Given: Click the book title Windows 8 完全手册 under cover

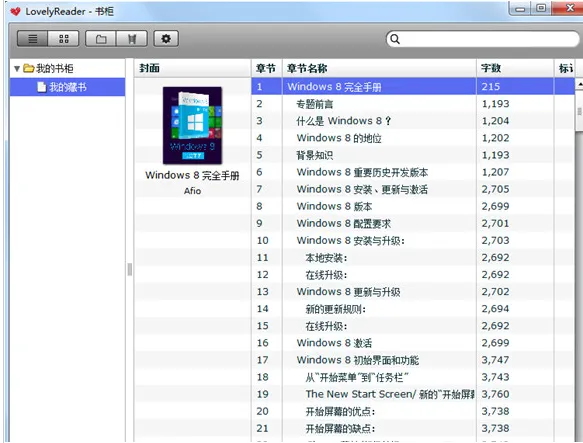Looking at the screenshot, I should pos(192,175).
